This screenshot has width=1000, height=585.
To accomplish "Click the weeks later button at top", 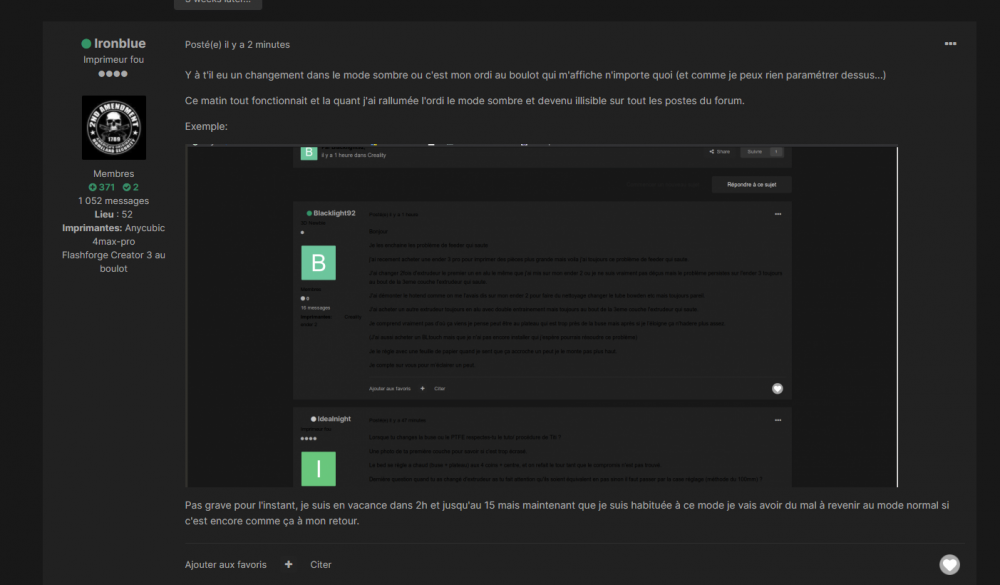I will (x=218, y=3).
